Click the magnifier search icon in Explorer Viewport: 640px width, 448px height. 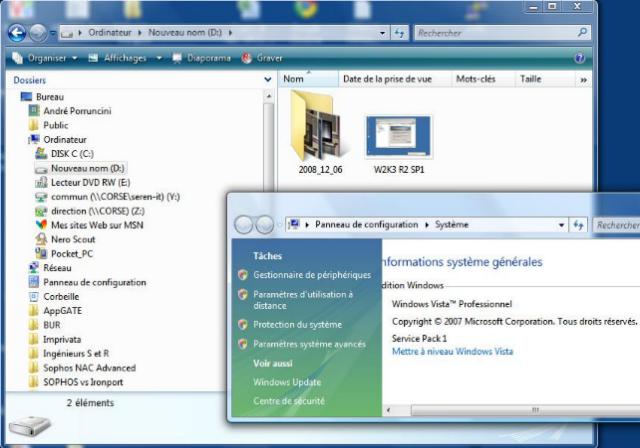583,32
